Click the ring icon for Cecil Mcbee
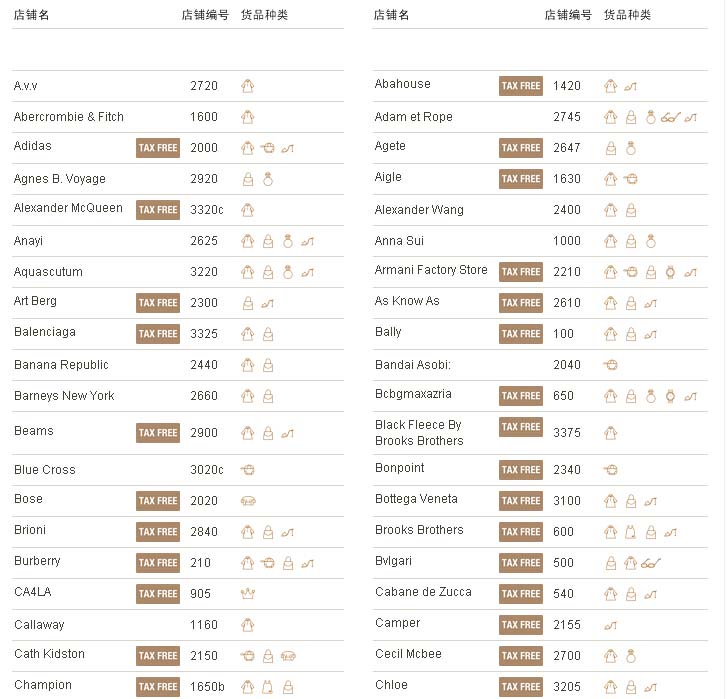 (631, 656)
